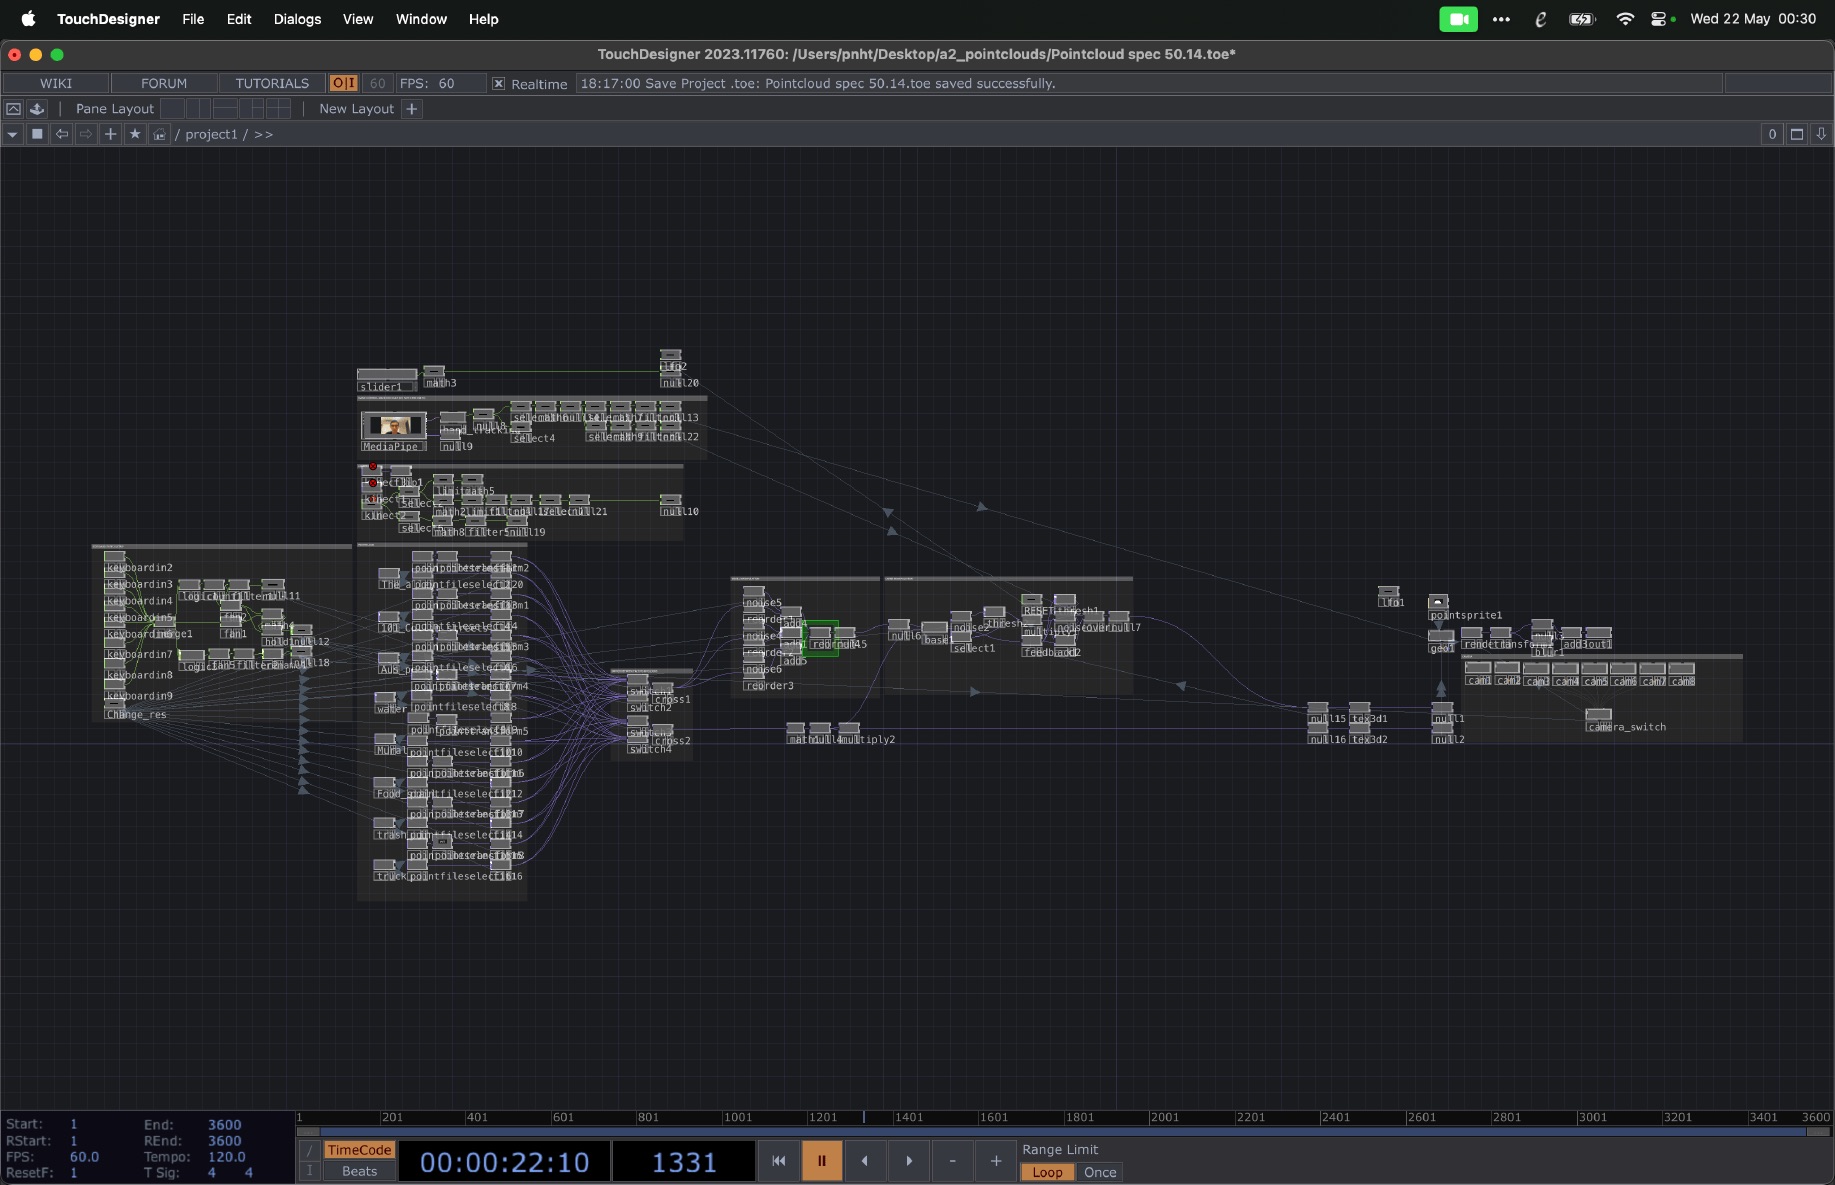Toggle the slash timeline path button
Image resolution: width=1835 pixels, height=1185 pixels.
click(x=310, y=1150)
